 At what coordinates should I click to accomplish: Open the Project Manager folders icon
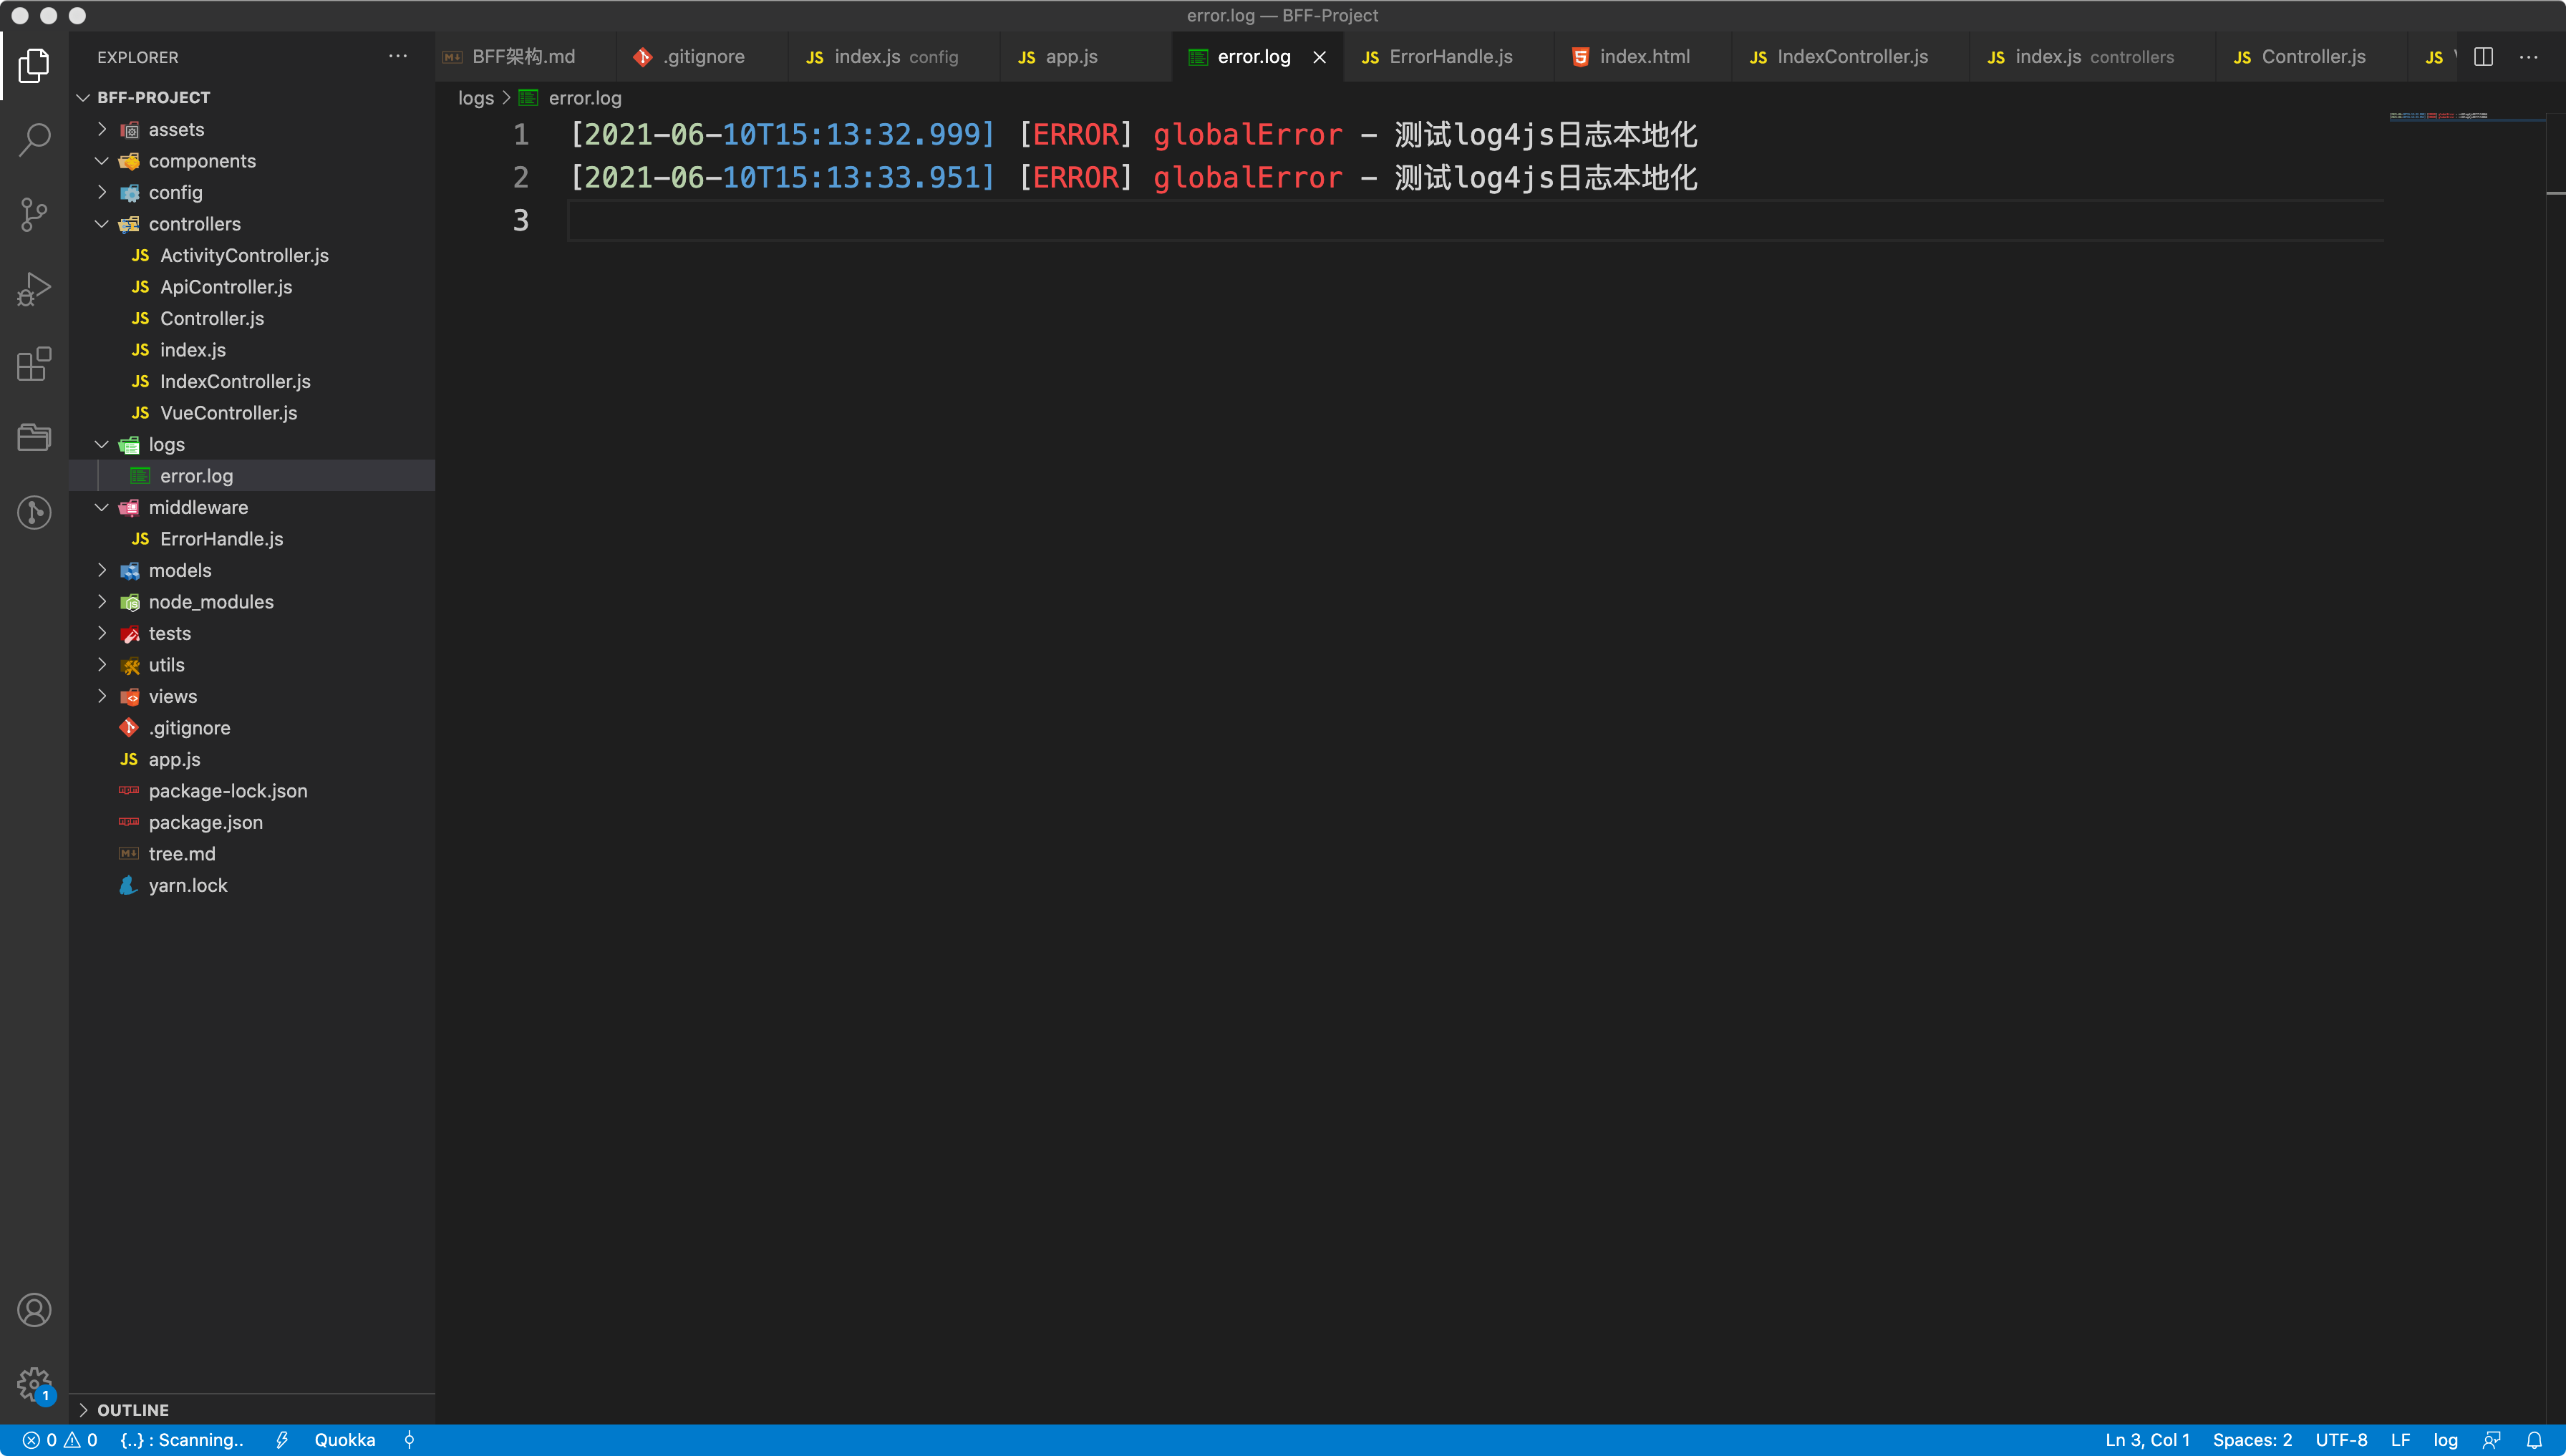pyautogui.click(x=34, y=437)
